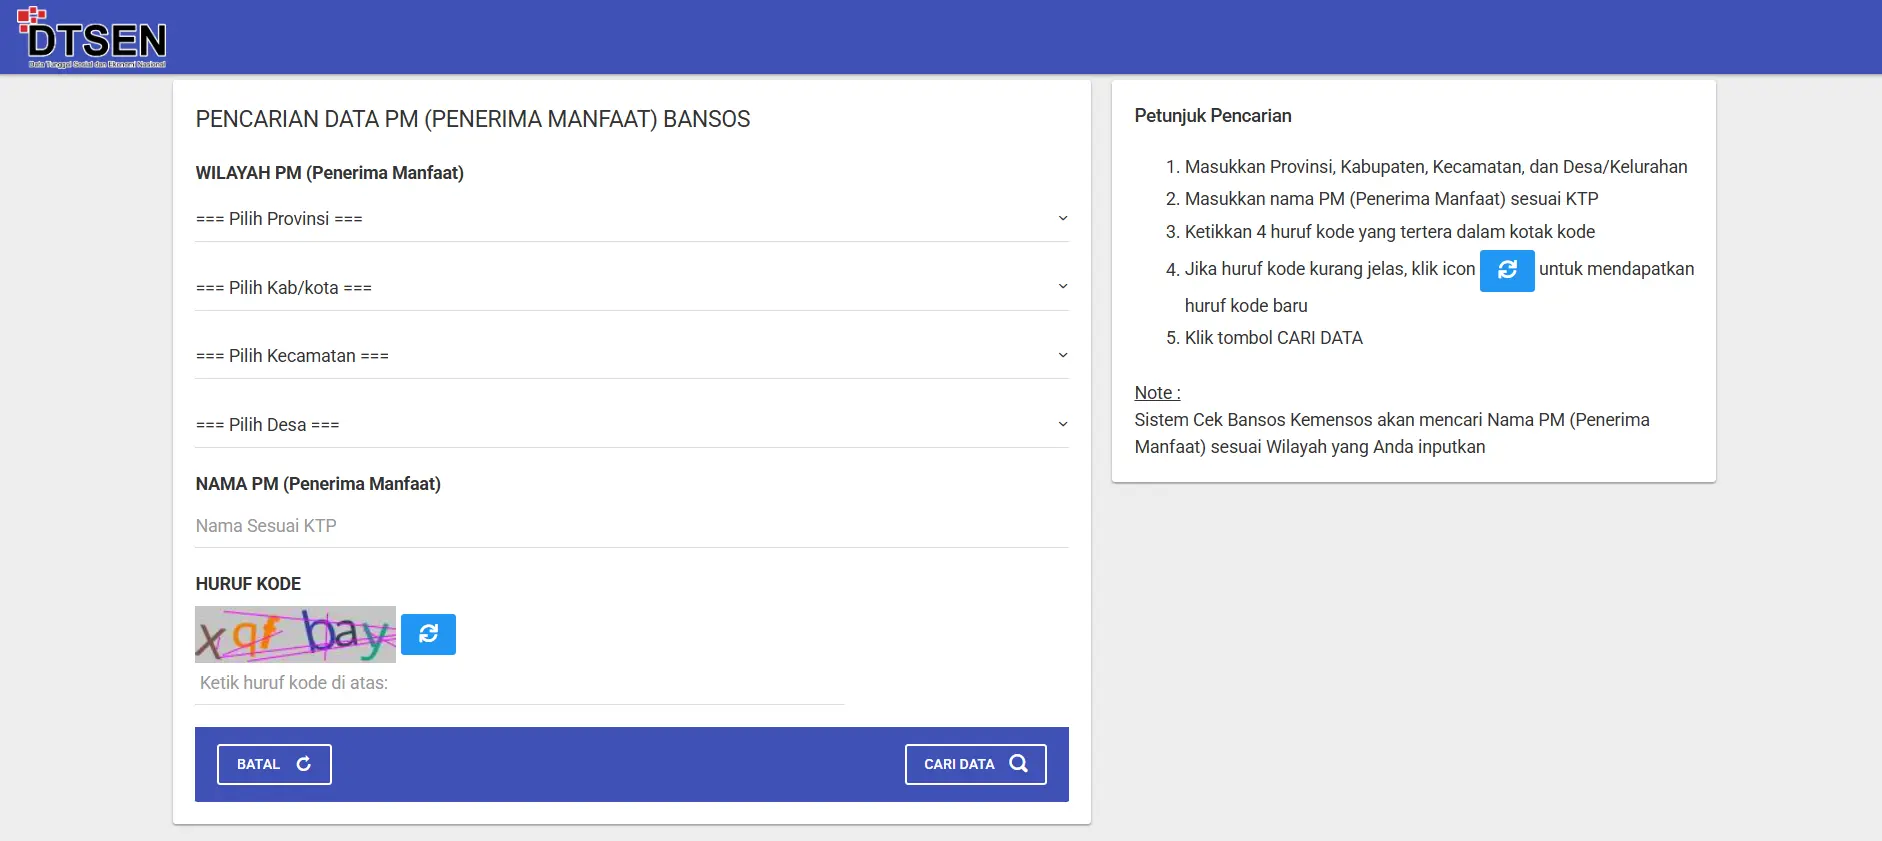This screenshot has width=1882, height=841.
Task: Click the blue refresh icon in Petunjuk Pencarian
Action: point(1506,270)
